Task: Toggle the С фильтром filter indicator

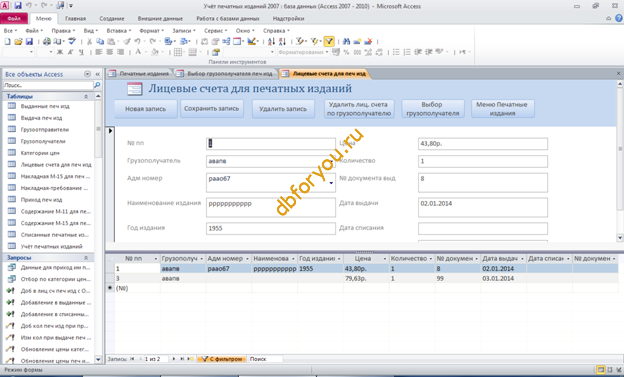Action: coord(222,359)
